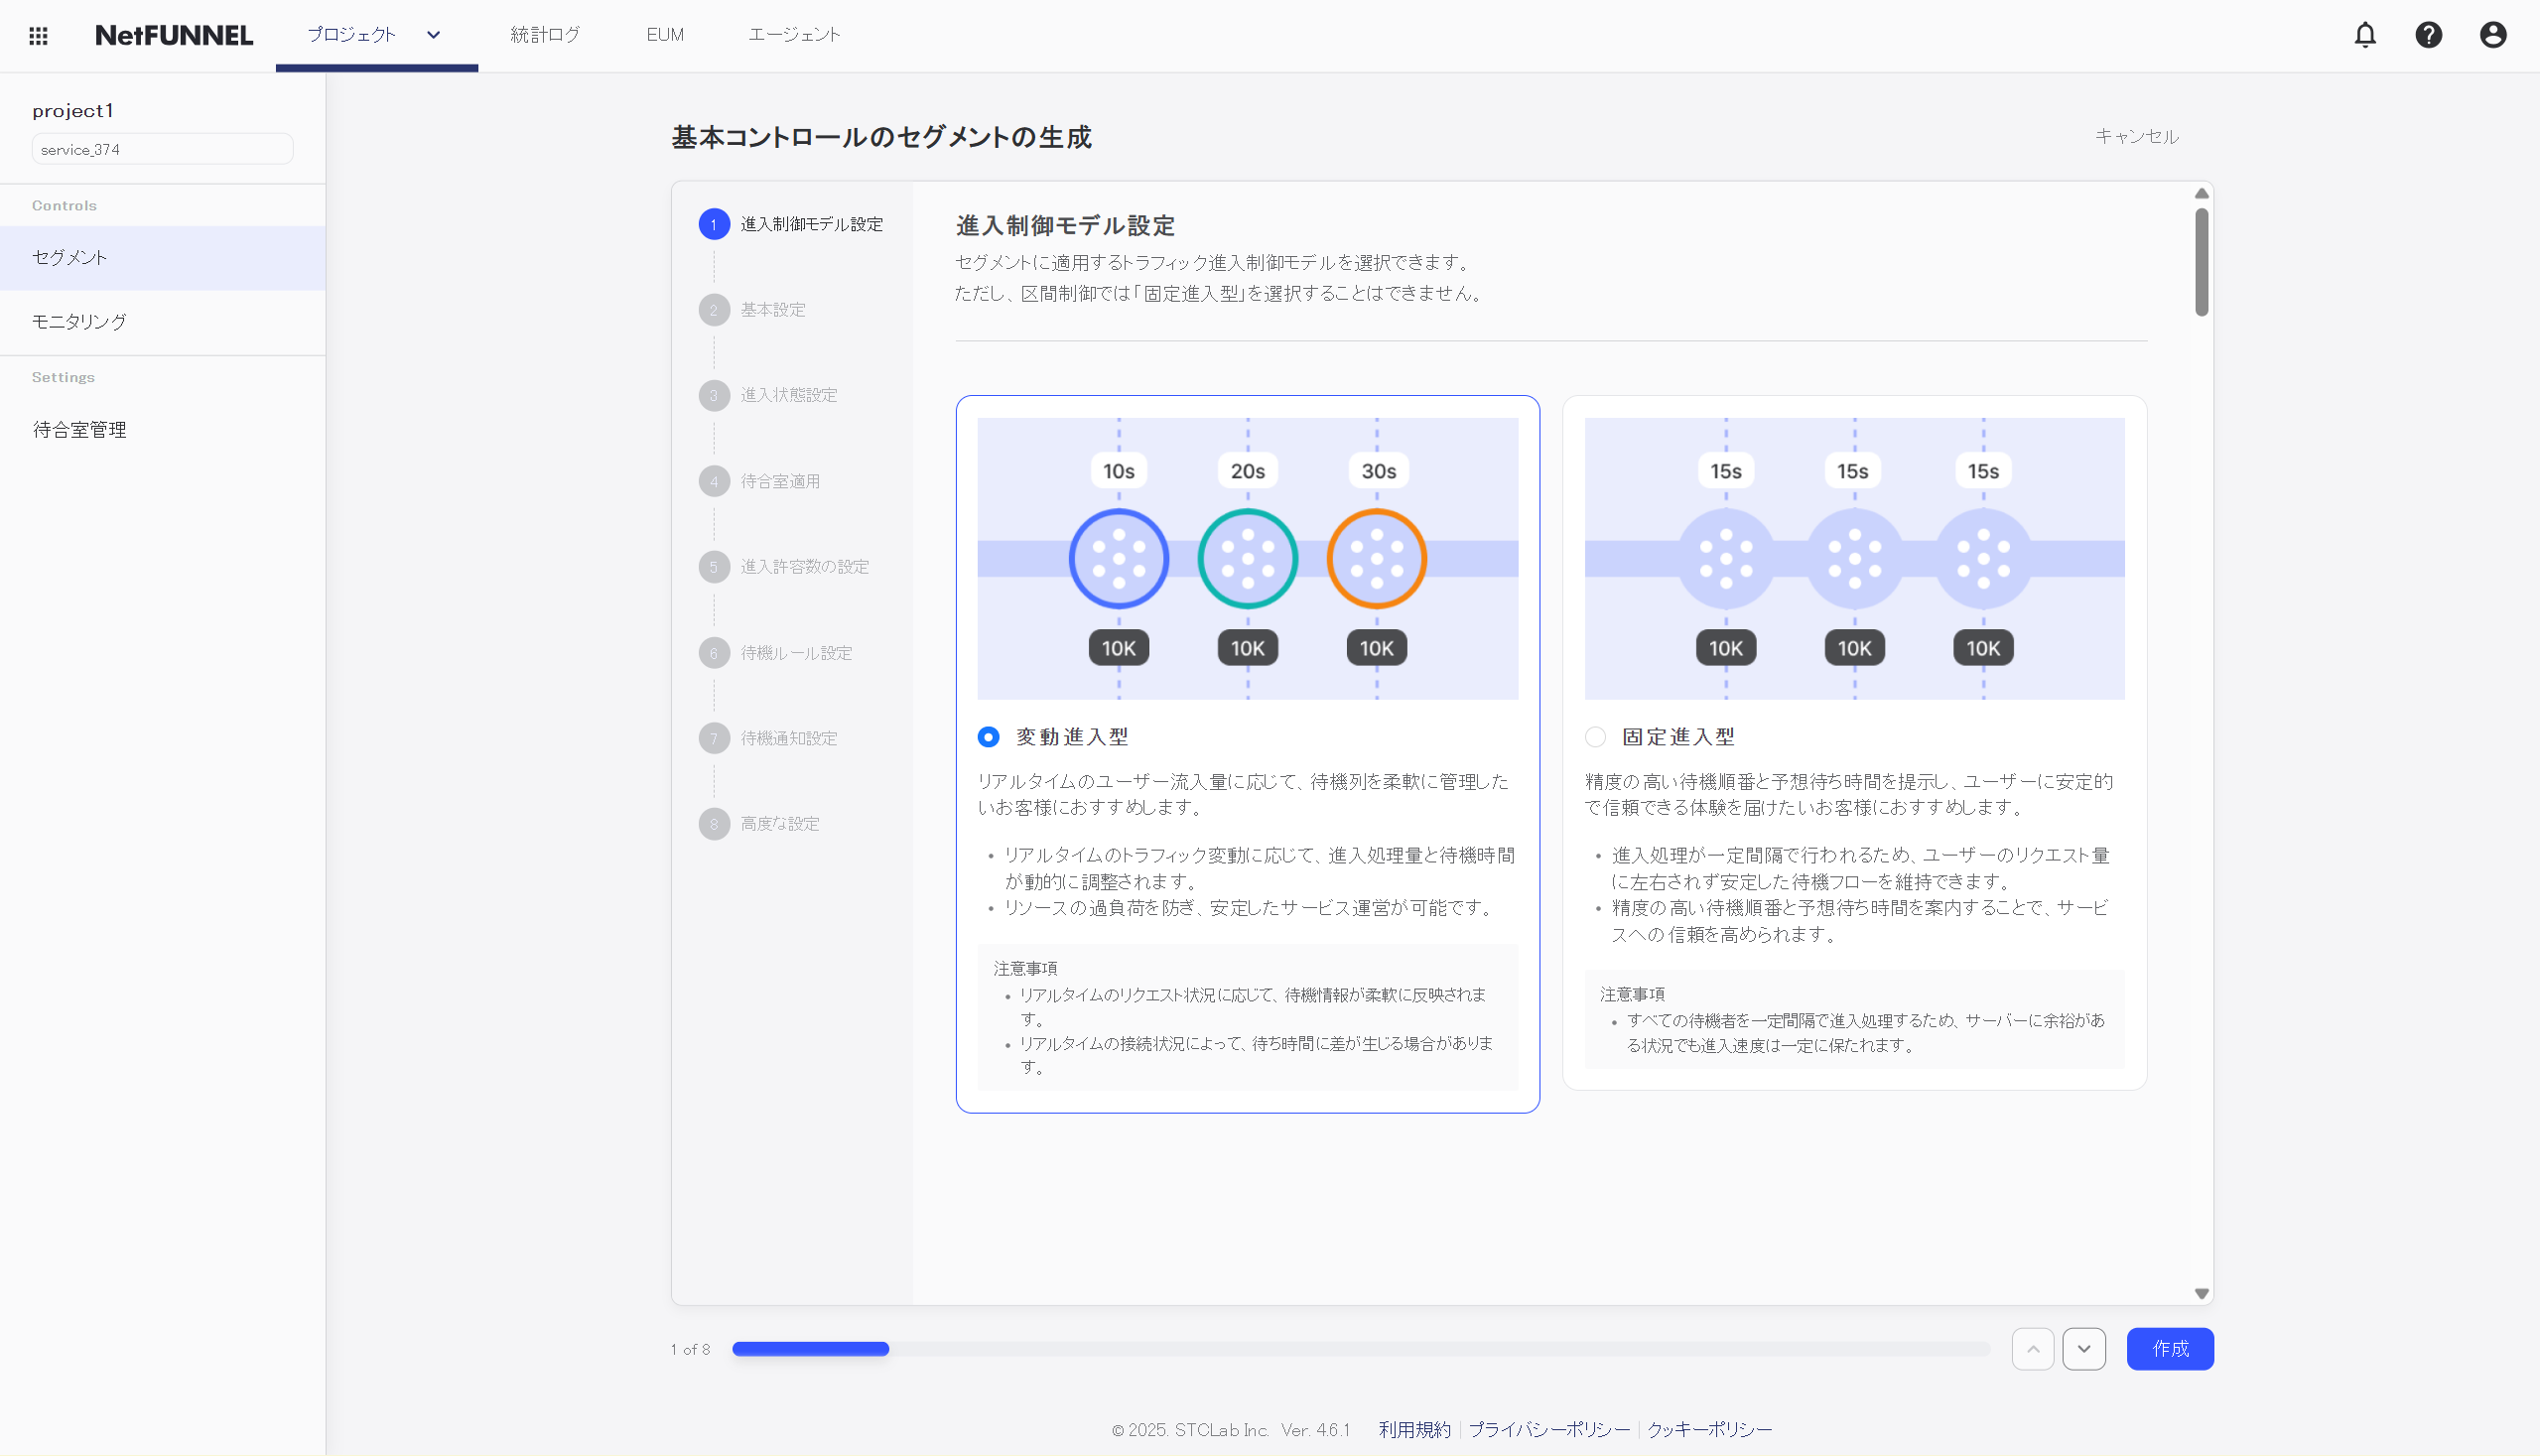2540x1456 pixels.
Task: Go to next step with down chevron
Action: pos(2084,1349)
